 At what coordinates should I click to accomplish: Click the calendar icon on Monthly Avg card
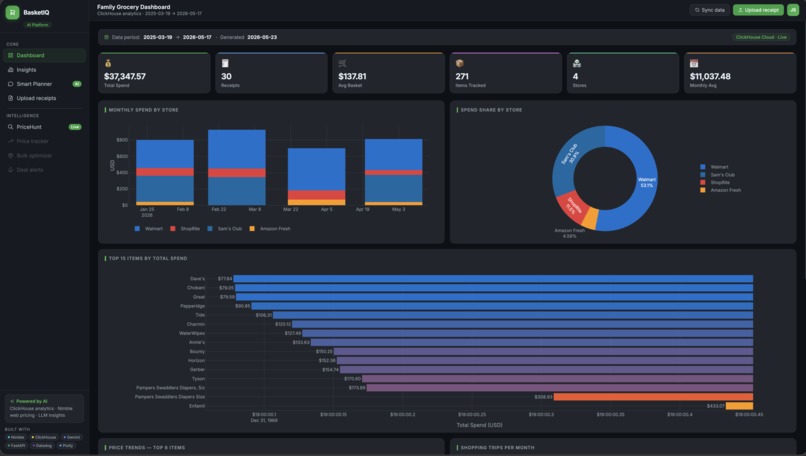(694, 63)
